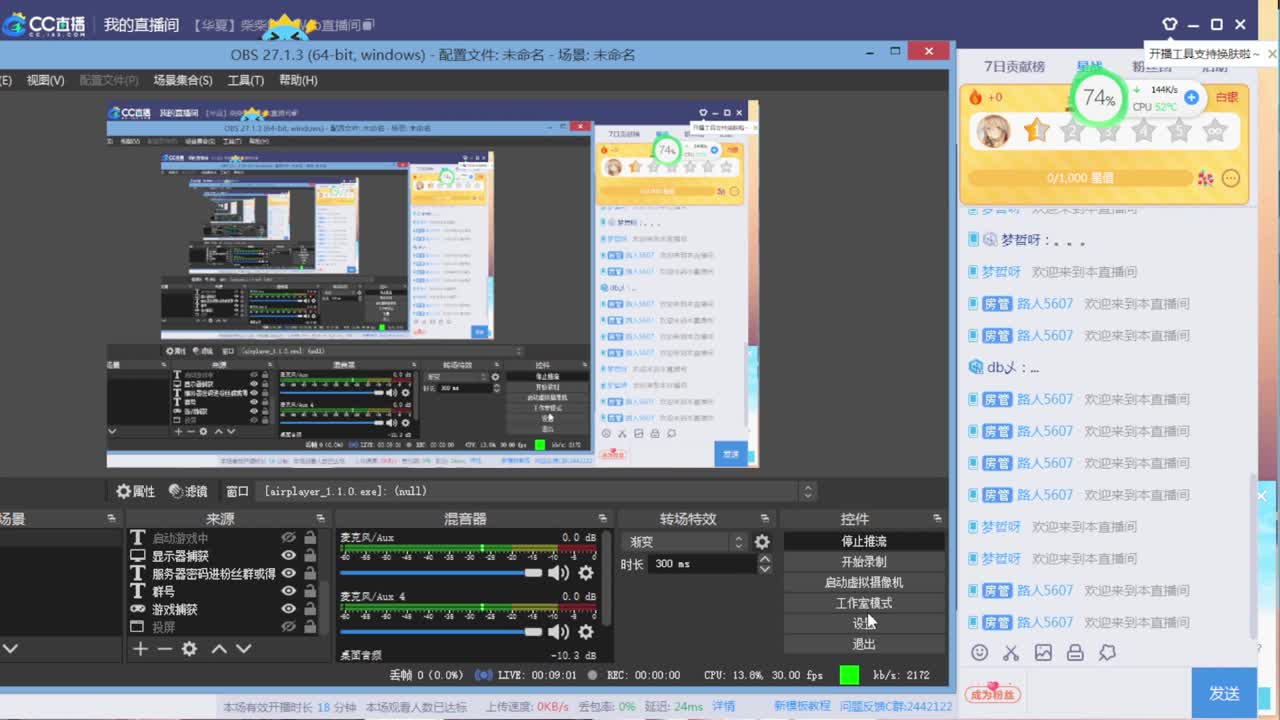Send the chat message with 发送

(1224, 693)
